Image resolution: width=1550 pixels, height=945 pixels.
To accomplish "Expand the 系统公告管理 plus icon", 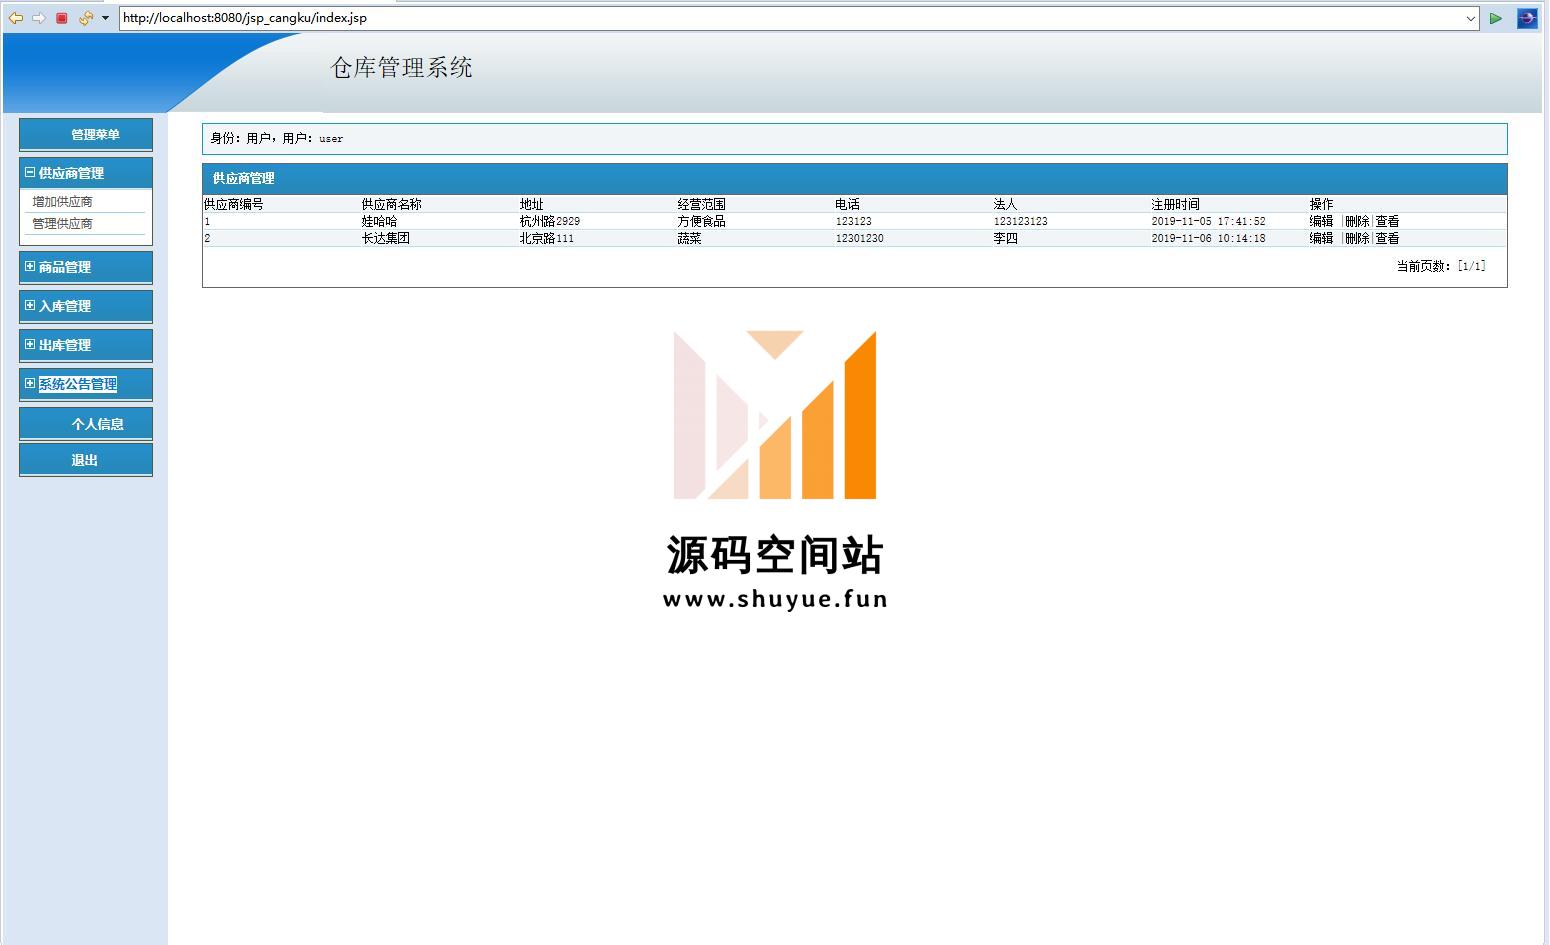I will (30, 383).
